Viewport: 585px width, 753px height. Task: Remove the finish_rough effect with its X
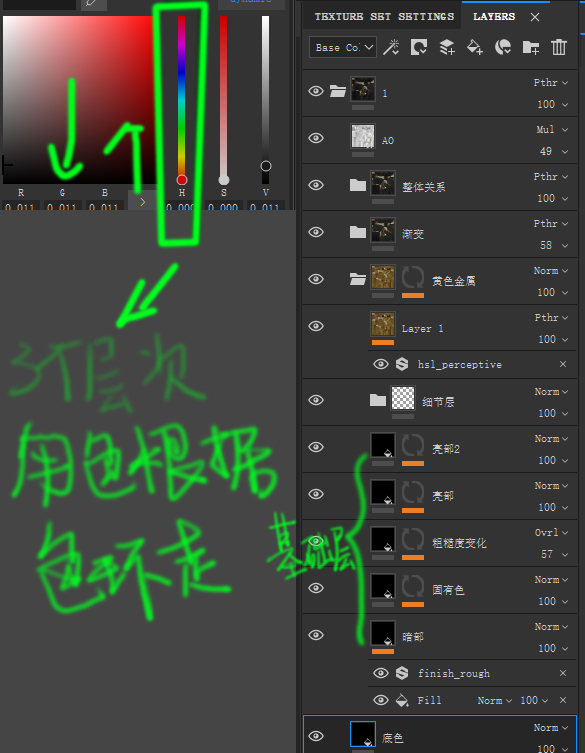[x=563, y=673]
